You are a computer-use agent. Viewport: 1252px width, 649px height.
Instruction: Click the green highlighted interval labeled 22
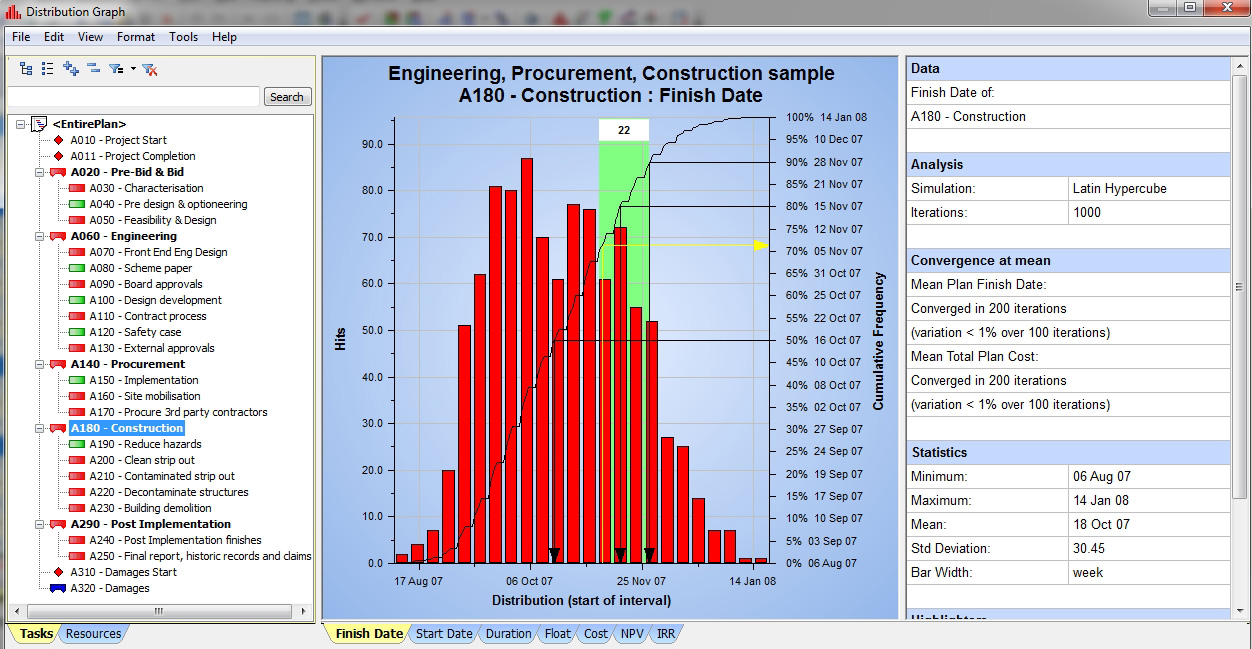coord(624,131)
